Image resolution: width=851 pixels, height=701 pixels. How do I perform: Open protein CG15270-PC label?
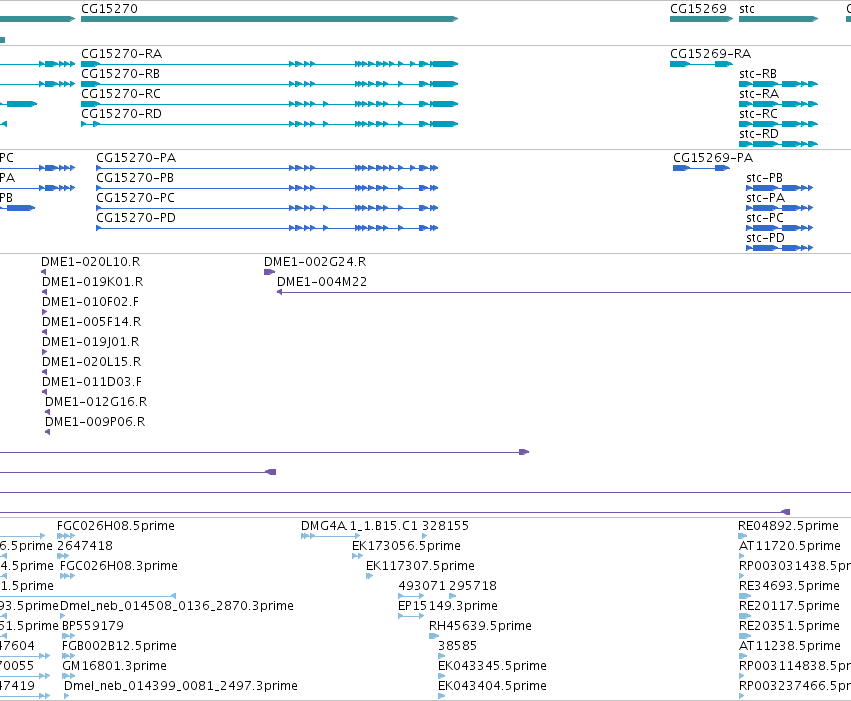pos(136,198)
